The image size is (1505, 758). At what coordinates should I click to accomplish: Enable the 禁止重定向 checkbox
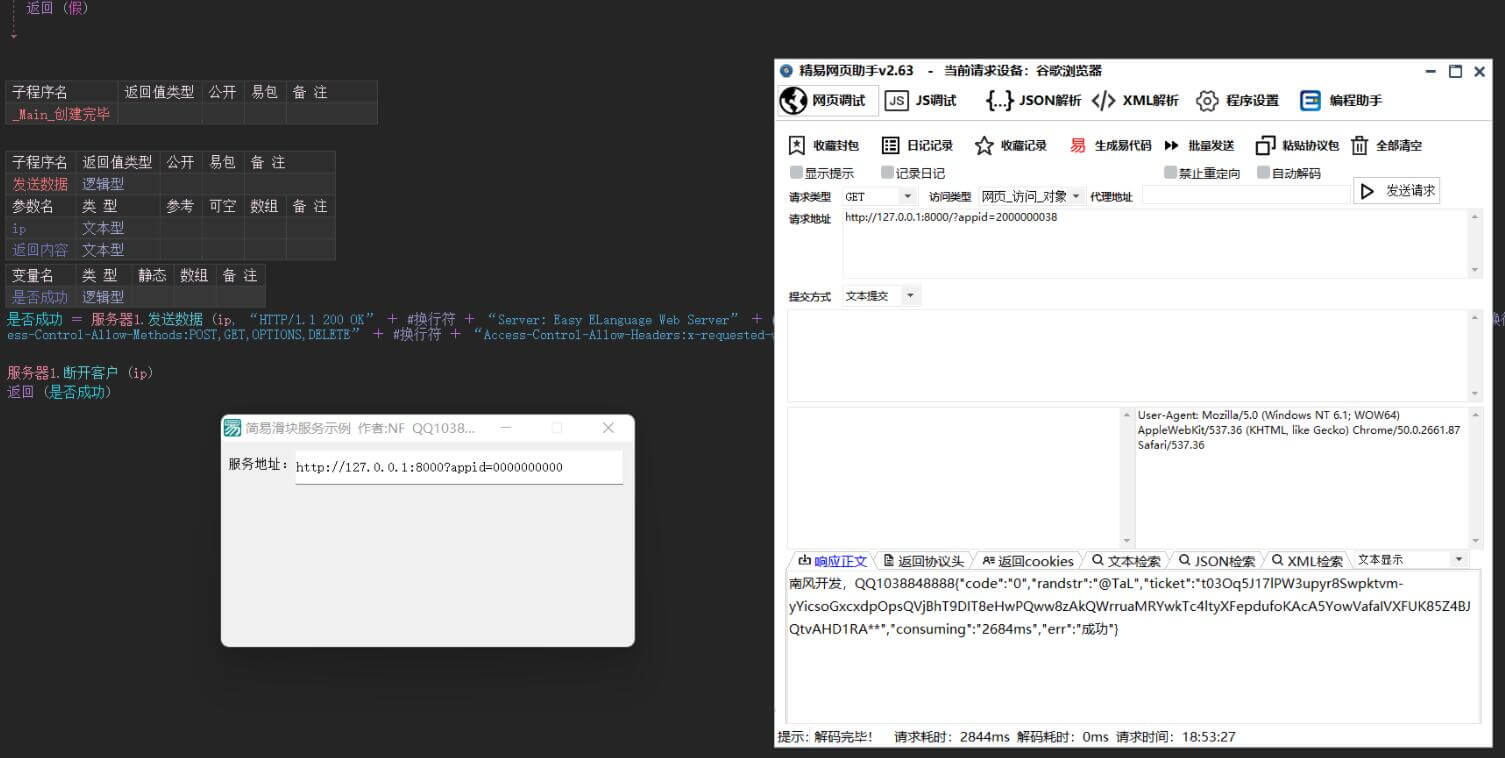click(x=1170, y=172)
